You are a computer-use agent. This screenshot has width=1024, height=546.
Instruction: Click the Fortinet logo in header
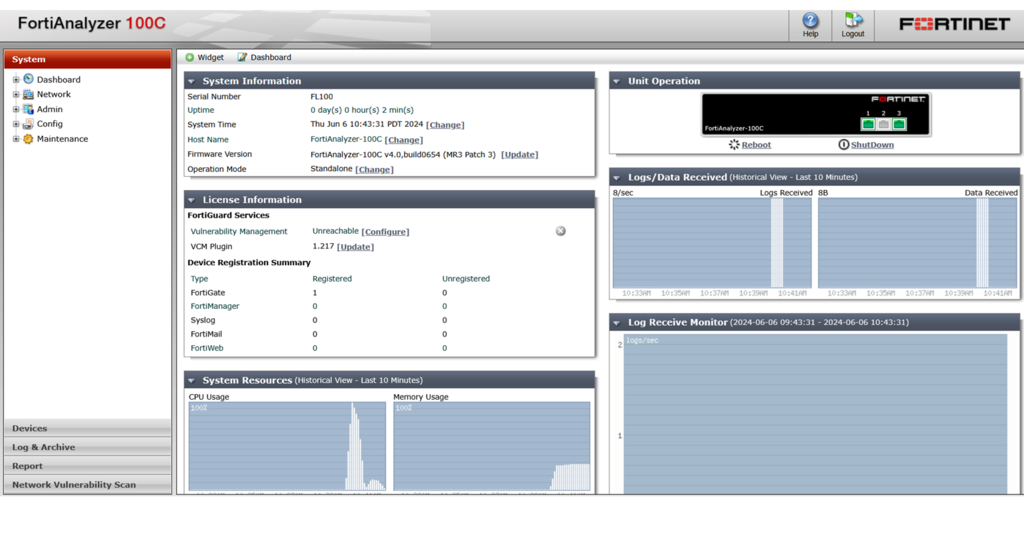point(954,24)
